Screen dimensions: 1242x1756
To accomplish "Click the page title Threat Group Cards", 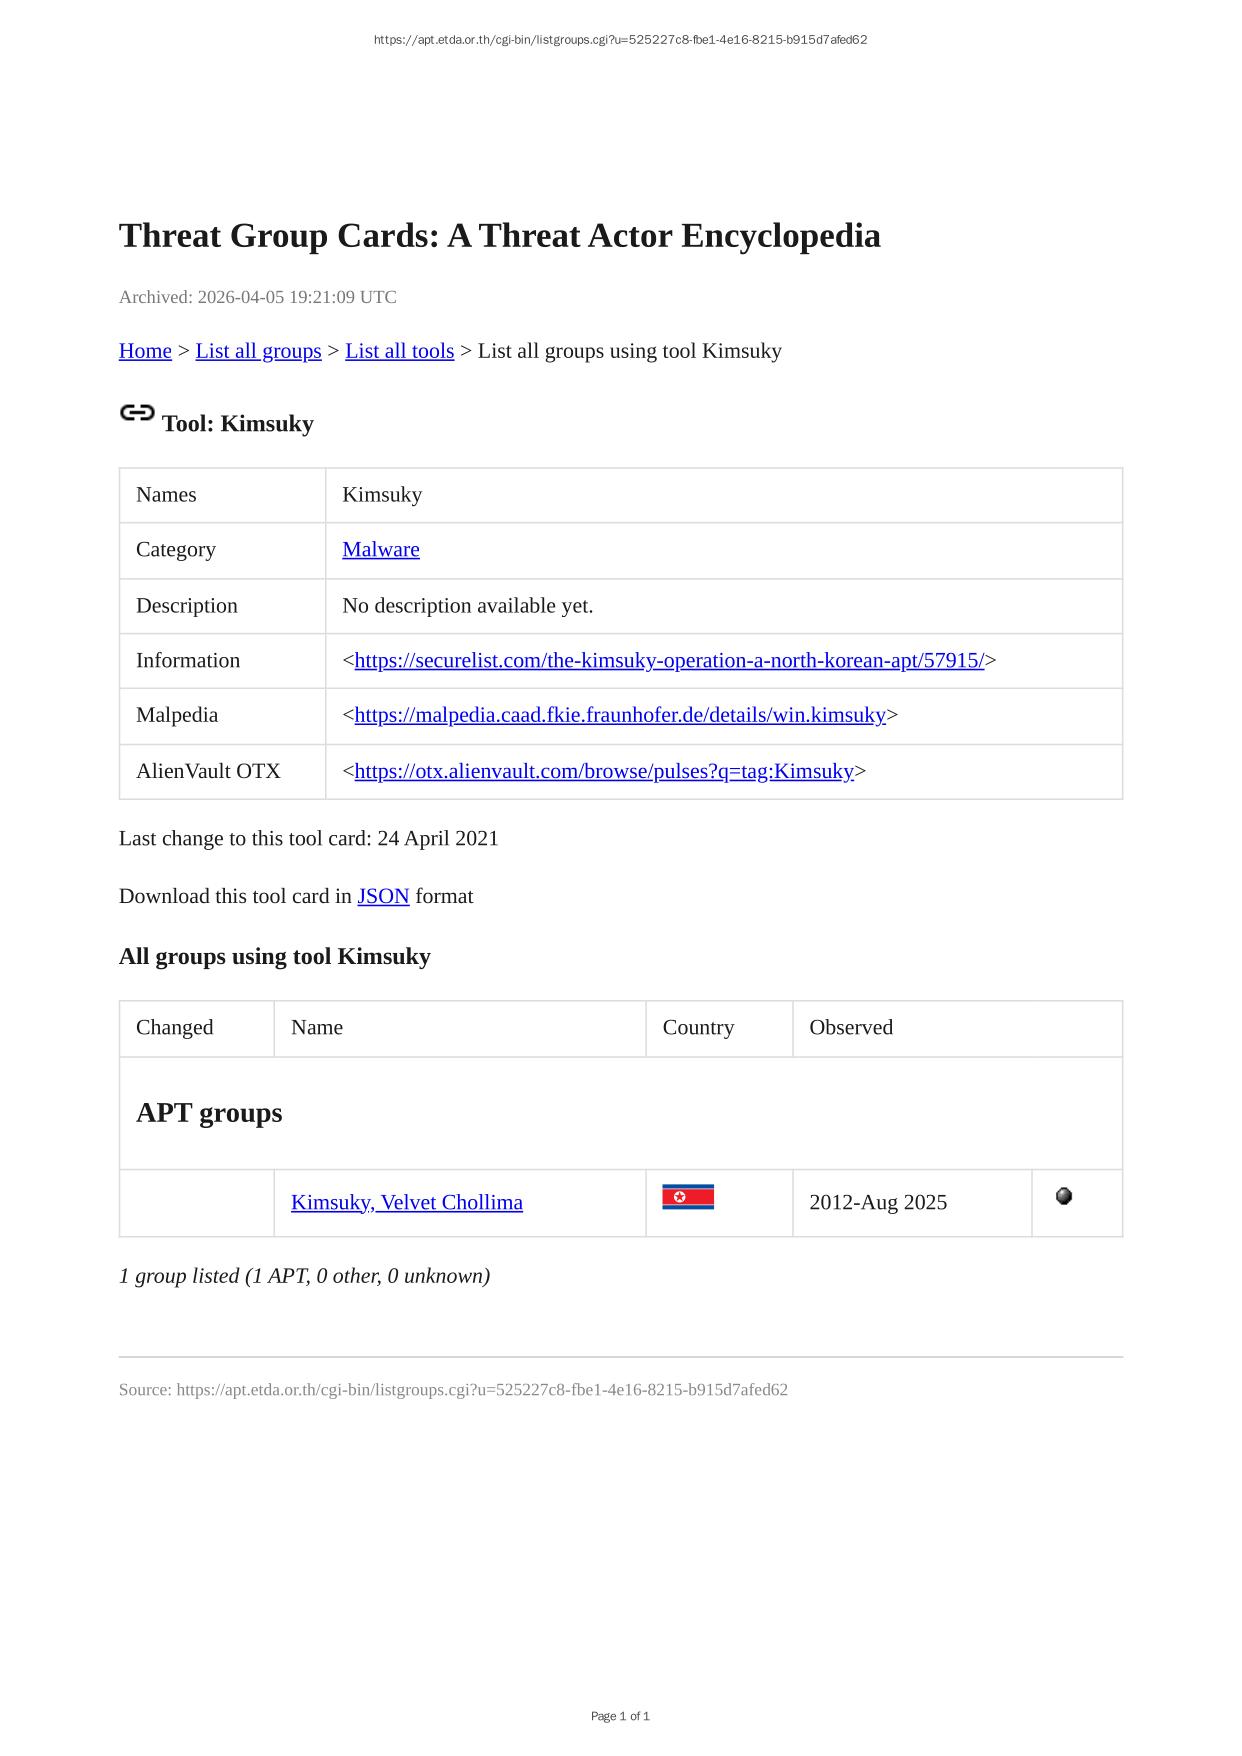I will [x=499, y=236].
